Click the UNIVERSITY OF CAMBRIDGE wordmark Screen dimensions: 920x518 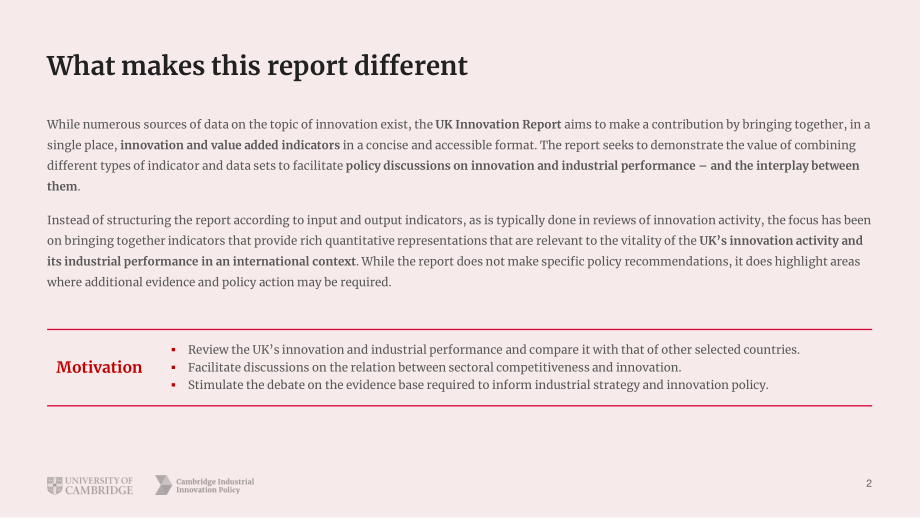pyautogui.click(x=99, y=486)
